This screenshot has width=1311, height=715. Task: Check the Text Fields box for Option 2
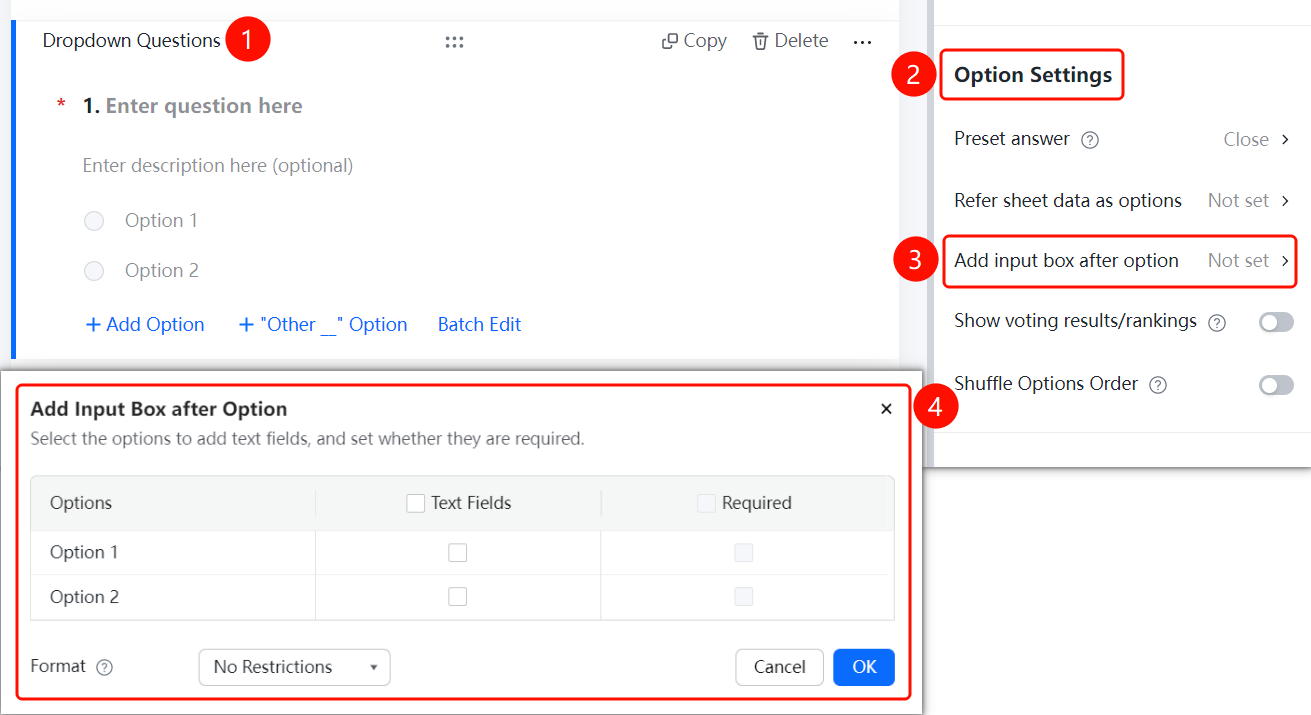pyautogui.click(x=458, y=597)
